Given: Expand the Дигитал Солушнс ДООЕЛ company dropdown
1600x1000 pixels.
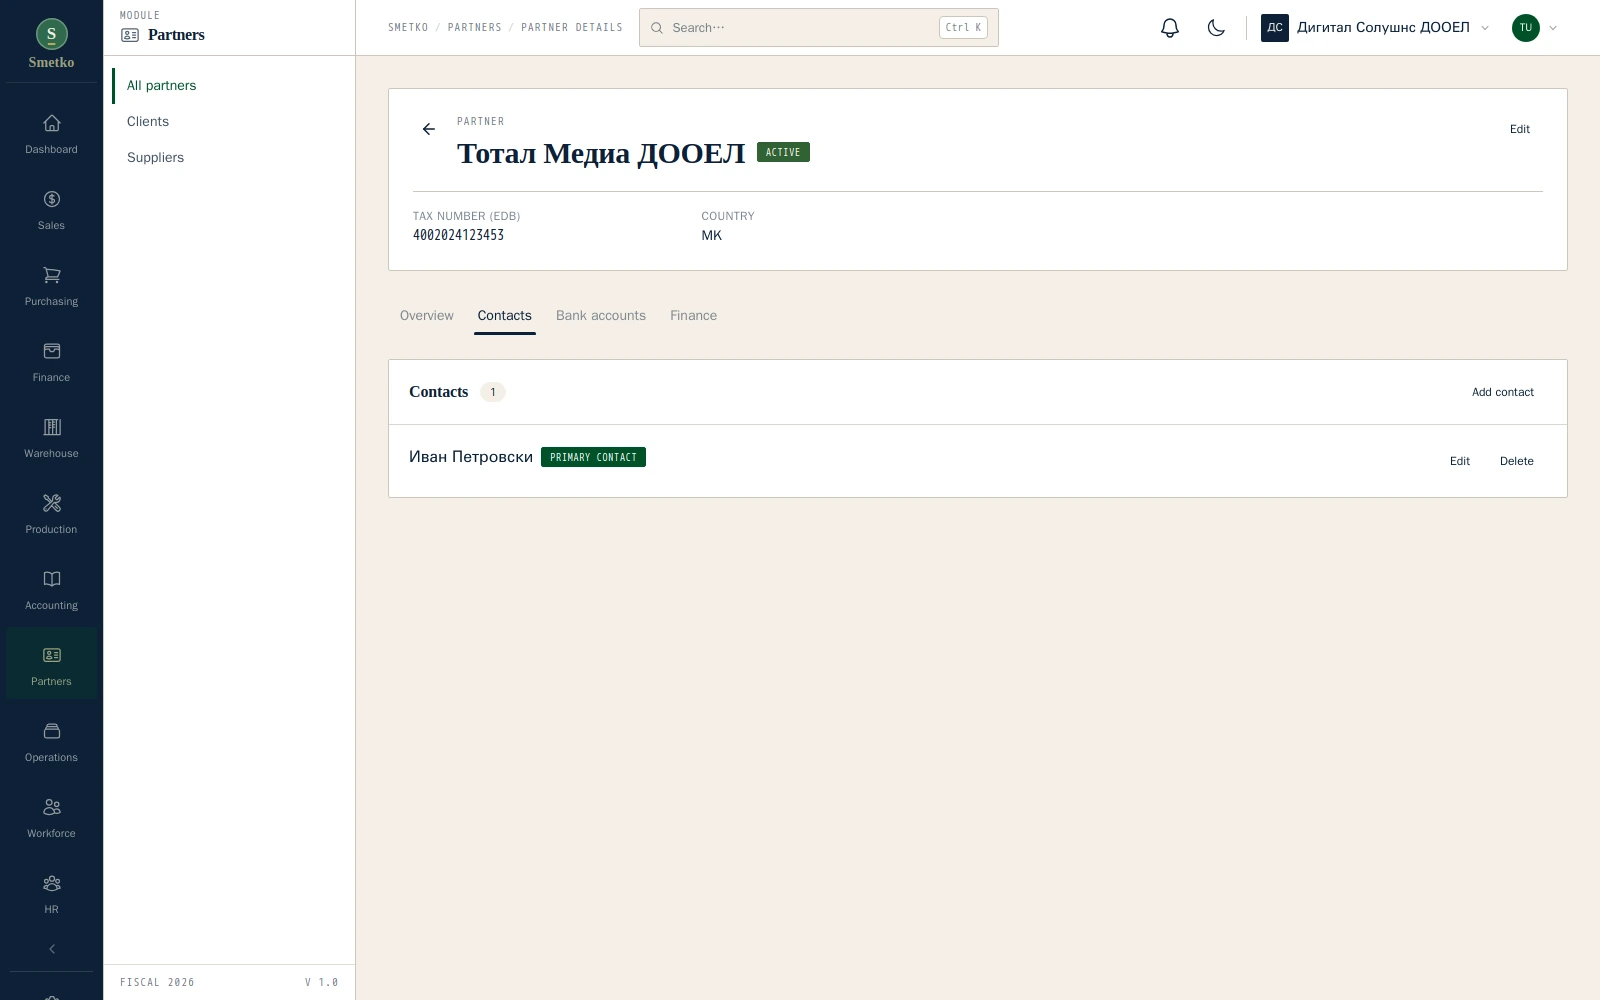Looking at the screenshot, I should (x=1376, y=28).
